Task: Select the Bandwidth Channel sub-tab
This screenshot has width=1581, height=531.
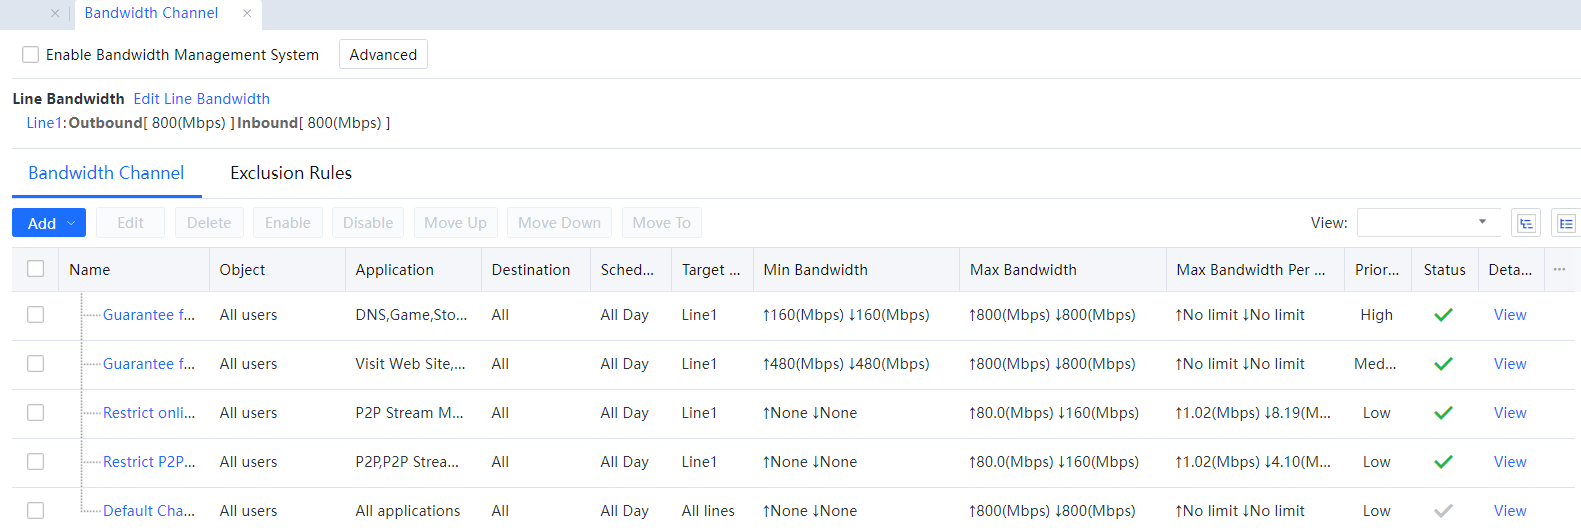Action: (106, 173)
